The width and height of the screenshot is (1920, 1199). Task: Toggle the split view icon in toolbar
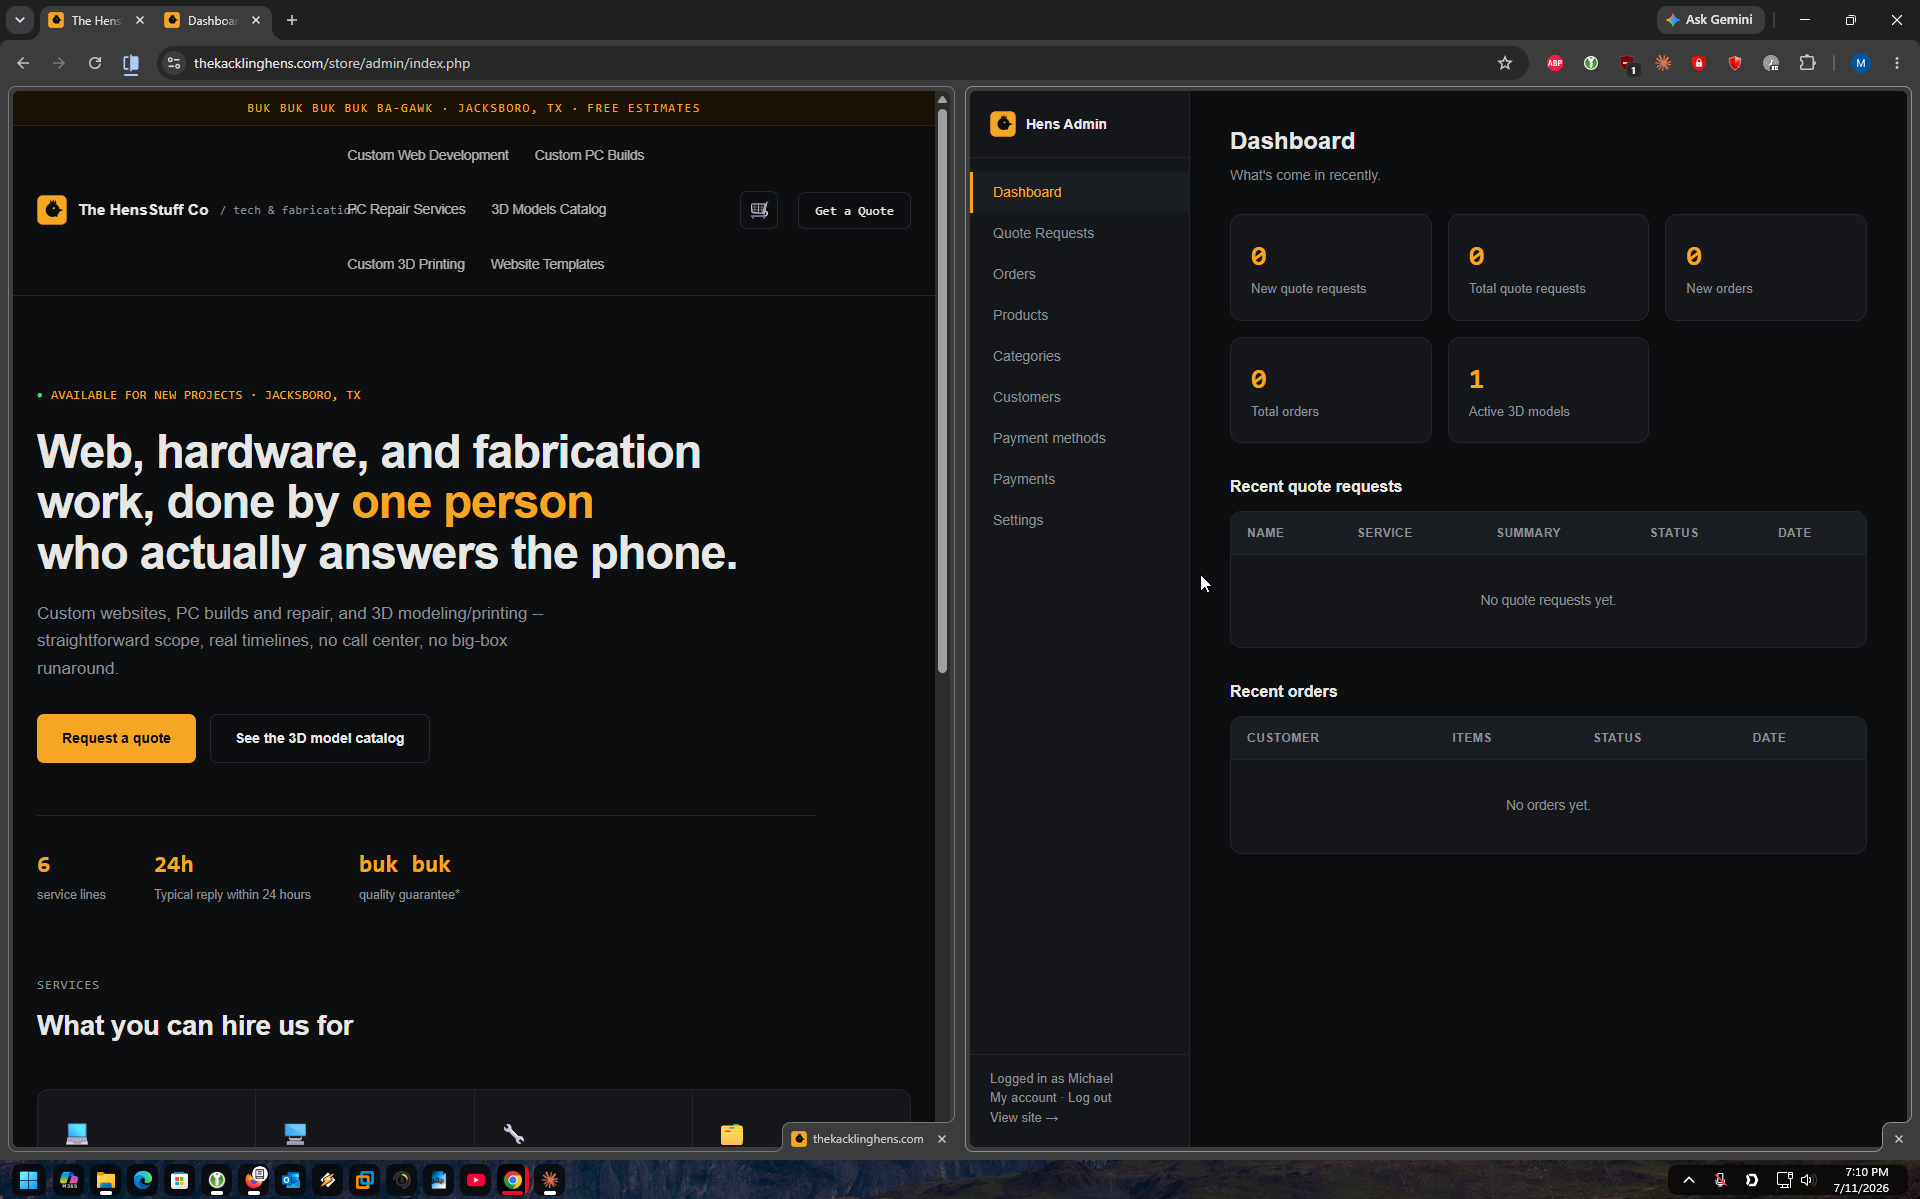click(131, 63)
